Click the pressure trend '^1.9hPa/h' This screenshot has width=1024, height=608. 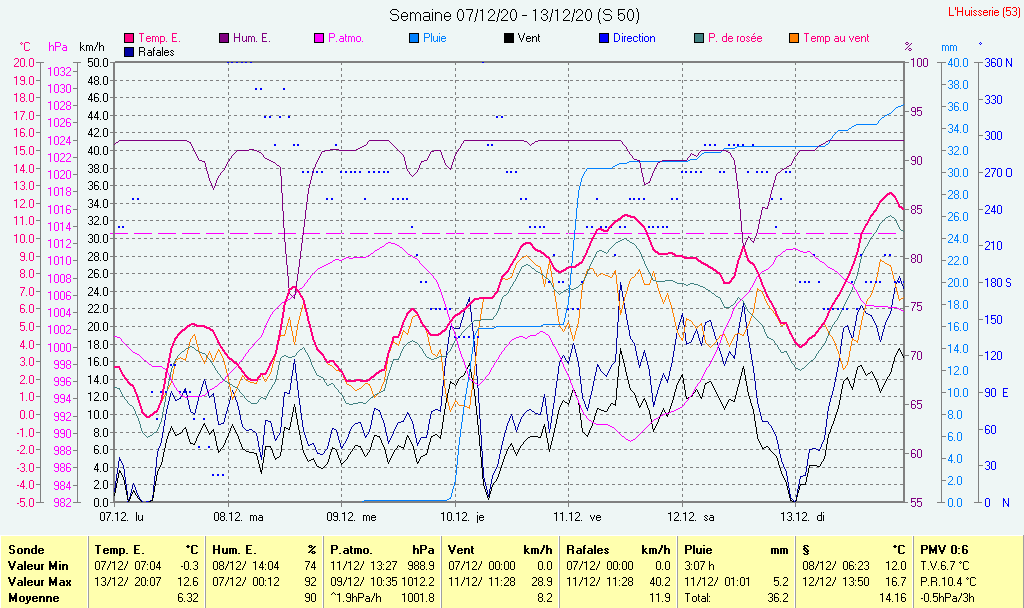point(356,598)
